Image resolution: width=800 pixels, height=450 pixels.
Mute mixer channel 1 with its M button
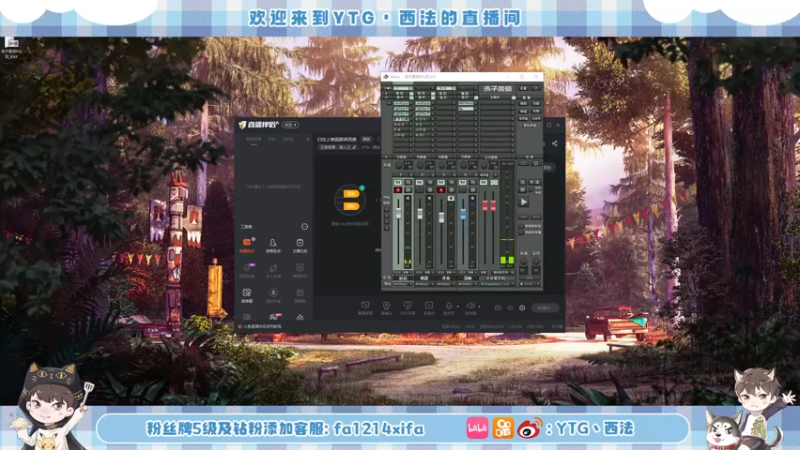point(398,182)
